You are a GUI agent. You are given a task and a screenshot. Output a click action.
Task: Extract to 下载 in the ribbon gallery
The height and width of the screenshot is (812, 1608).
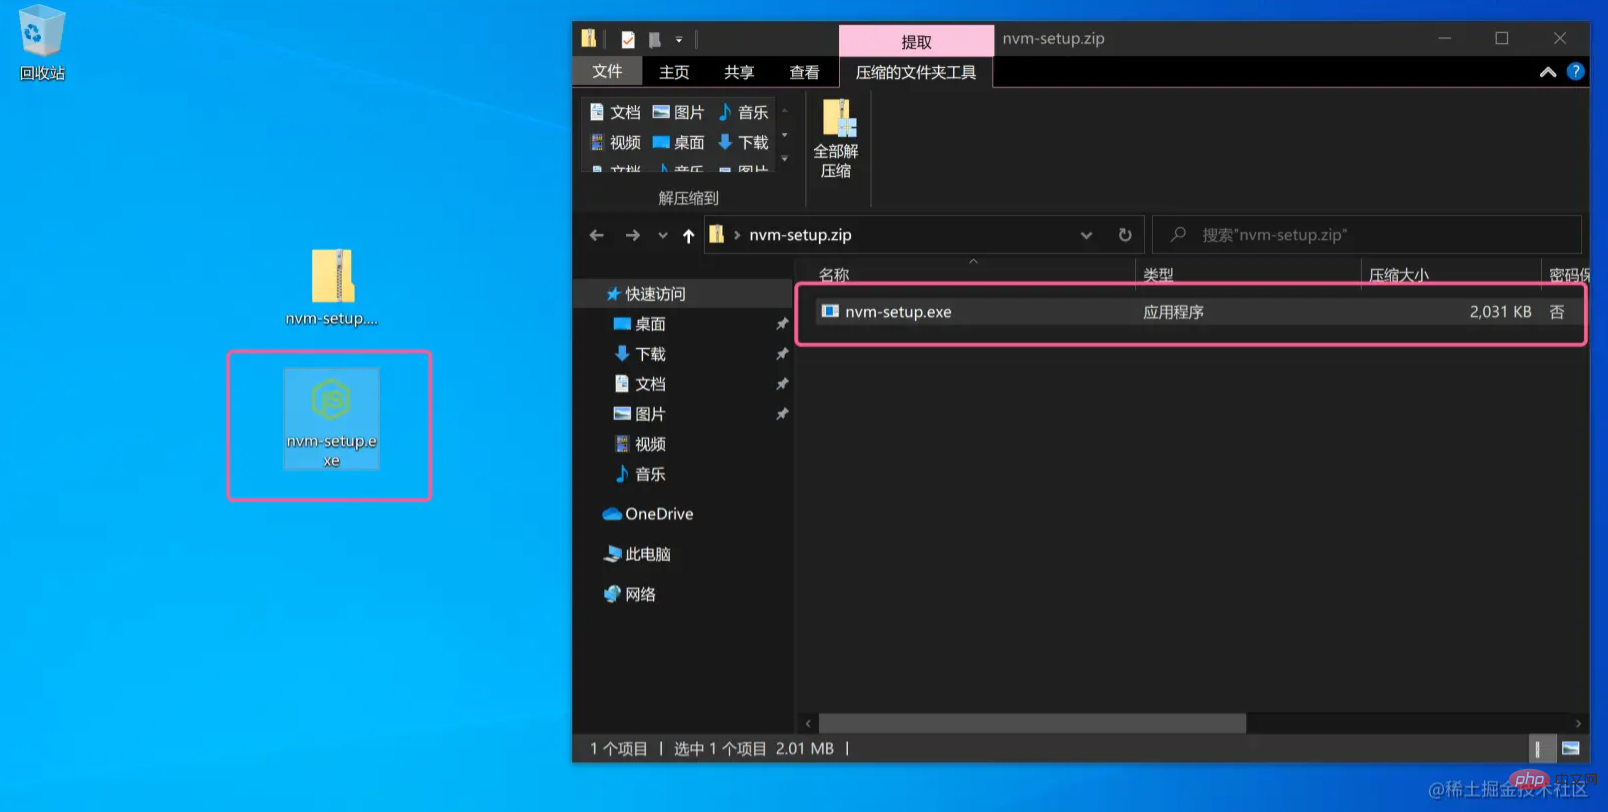point(743,142)
